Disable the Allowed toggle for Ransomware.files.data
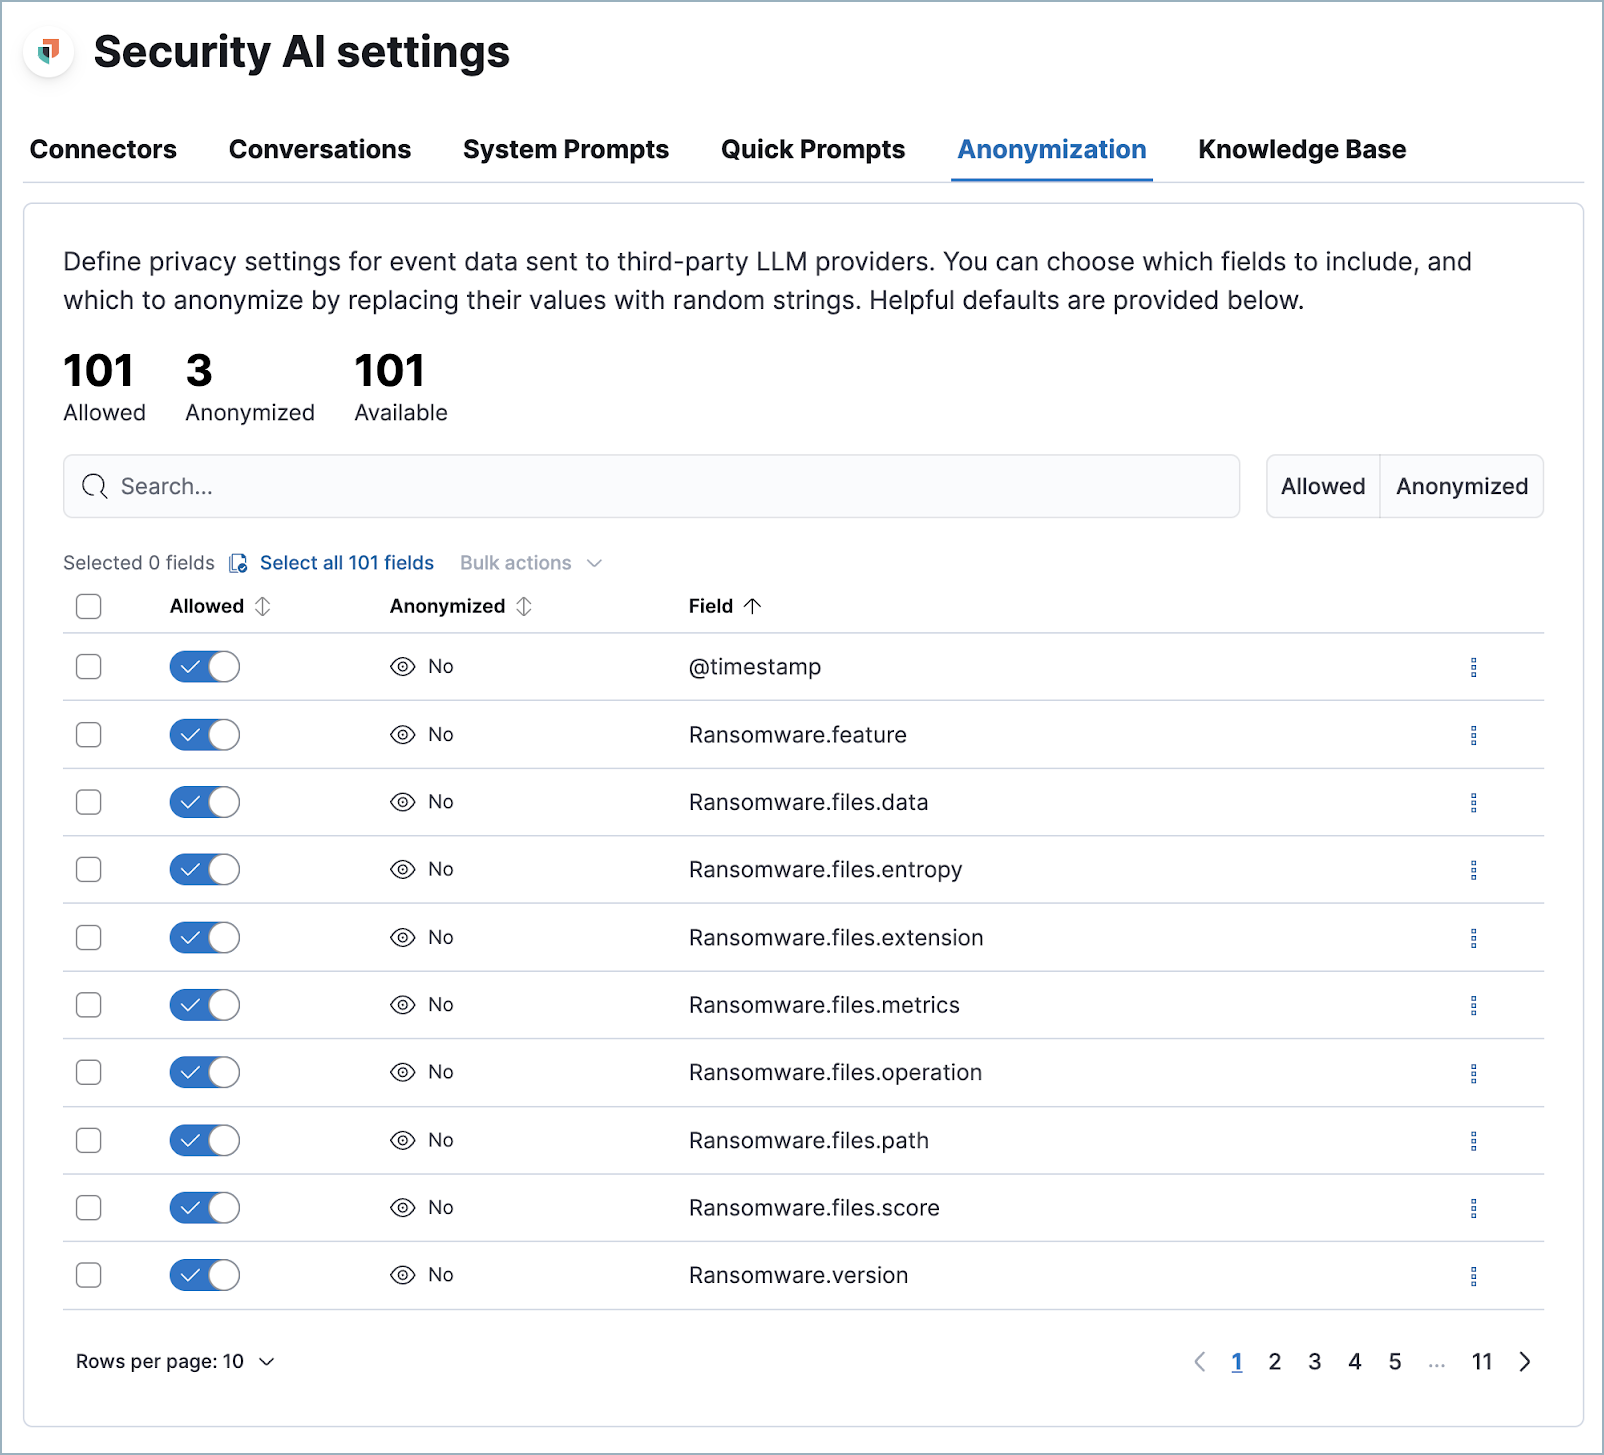The image size is (1604, 1455). click(x=204, y=802)
